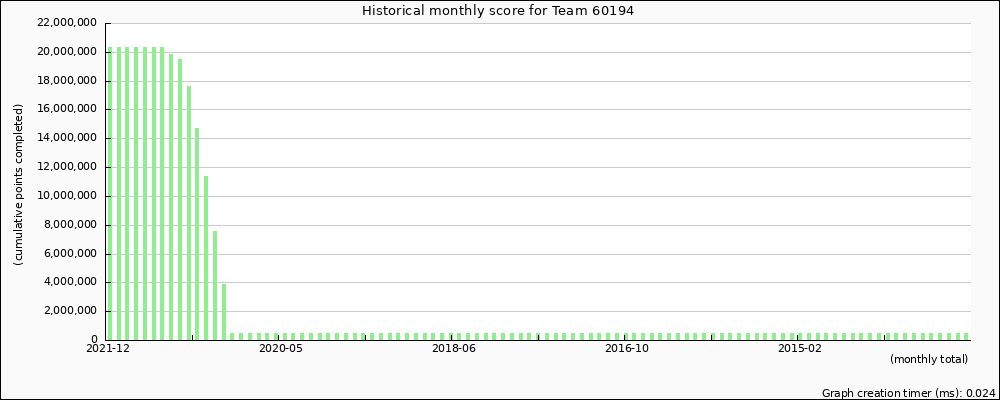Click the green bar peaking just below 8,000,000
Image resolution: width=1000 pixels, height=400 pixels.
(x=215, y=285)
